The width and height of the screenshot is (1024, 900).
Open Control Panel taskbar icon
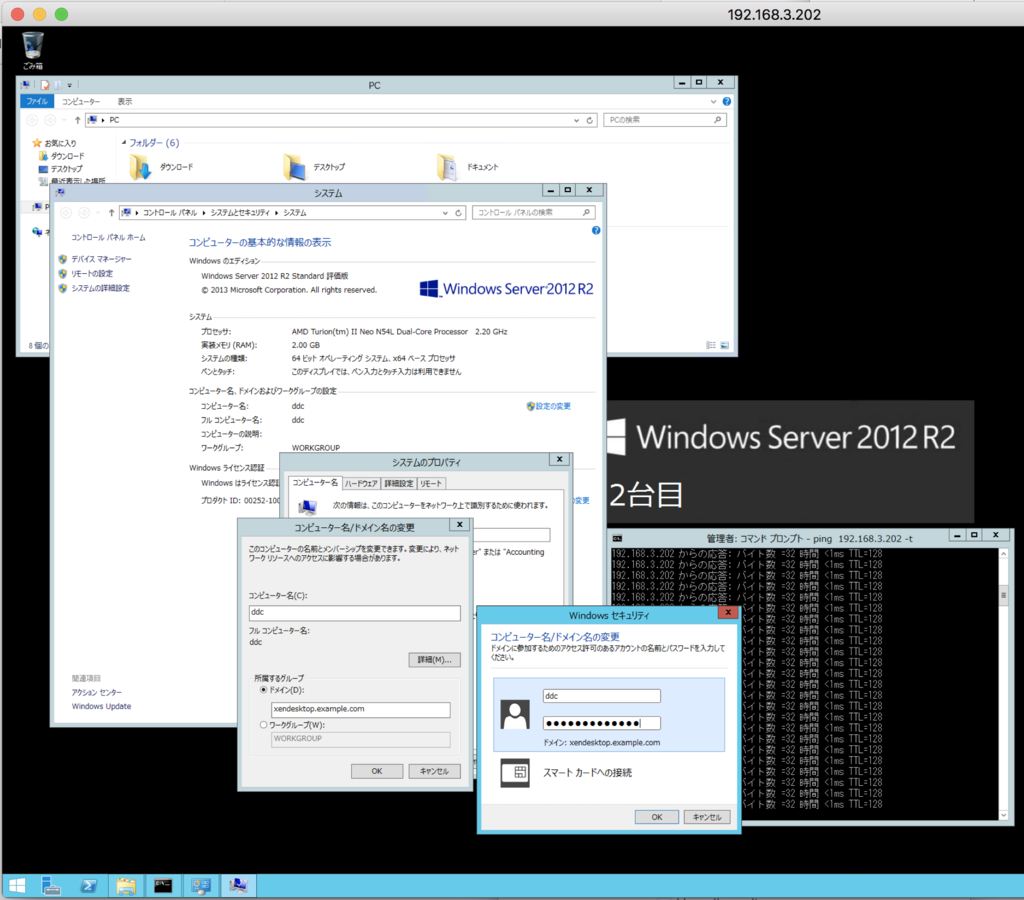(x=201, y=886)
